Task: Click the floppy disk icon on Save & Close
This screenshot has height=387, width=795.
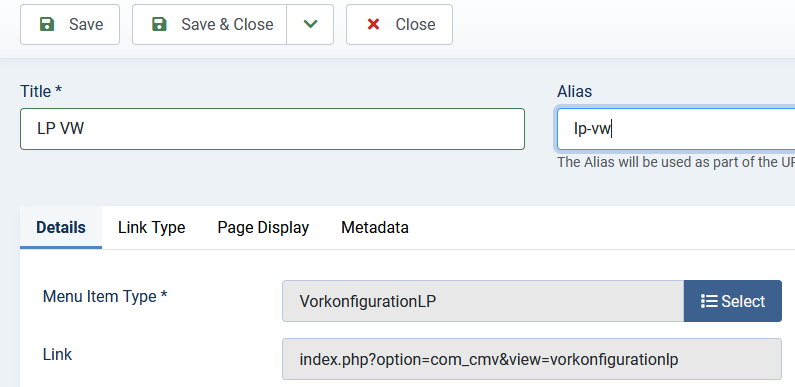Action: click(x=159, y=24)
